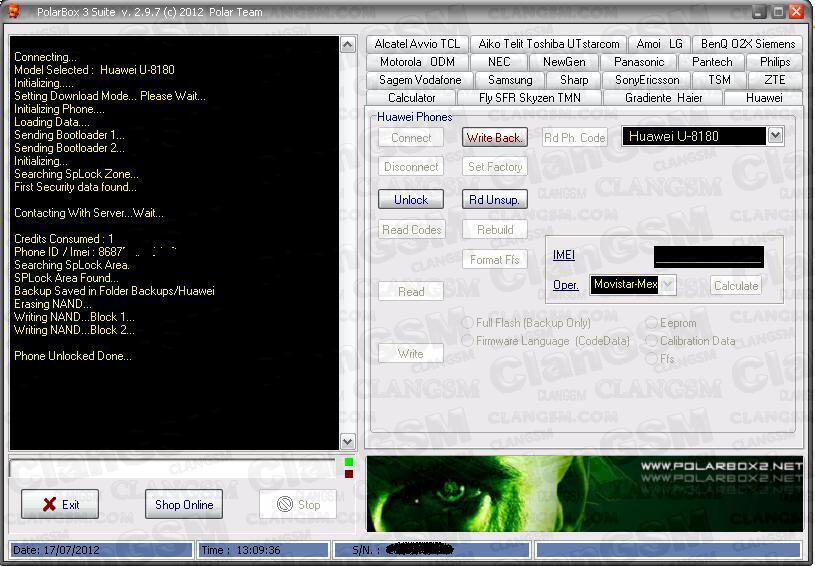Click the Connect button

pyautogui.click(x=411, y=138)
